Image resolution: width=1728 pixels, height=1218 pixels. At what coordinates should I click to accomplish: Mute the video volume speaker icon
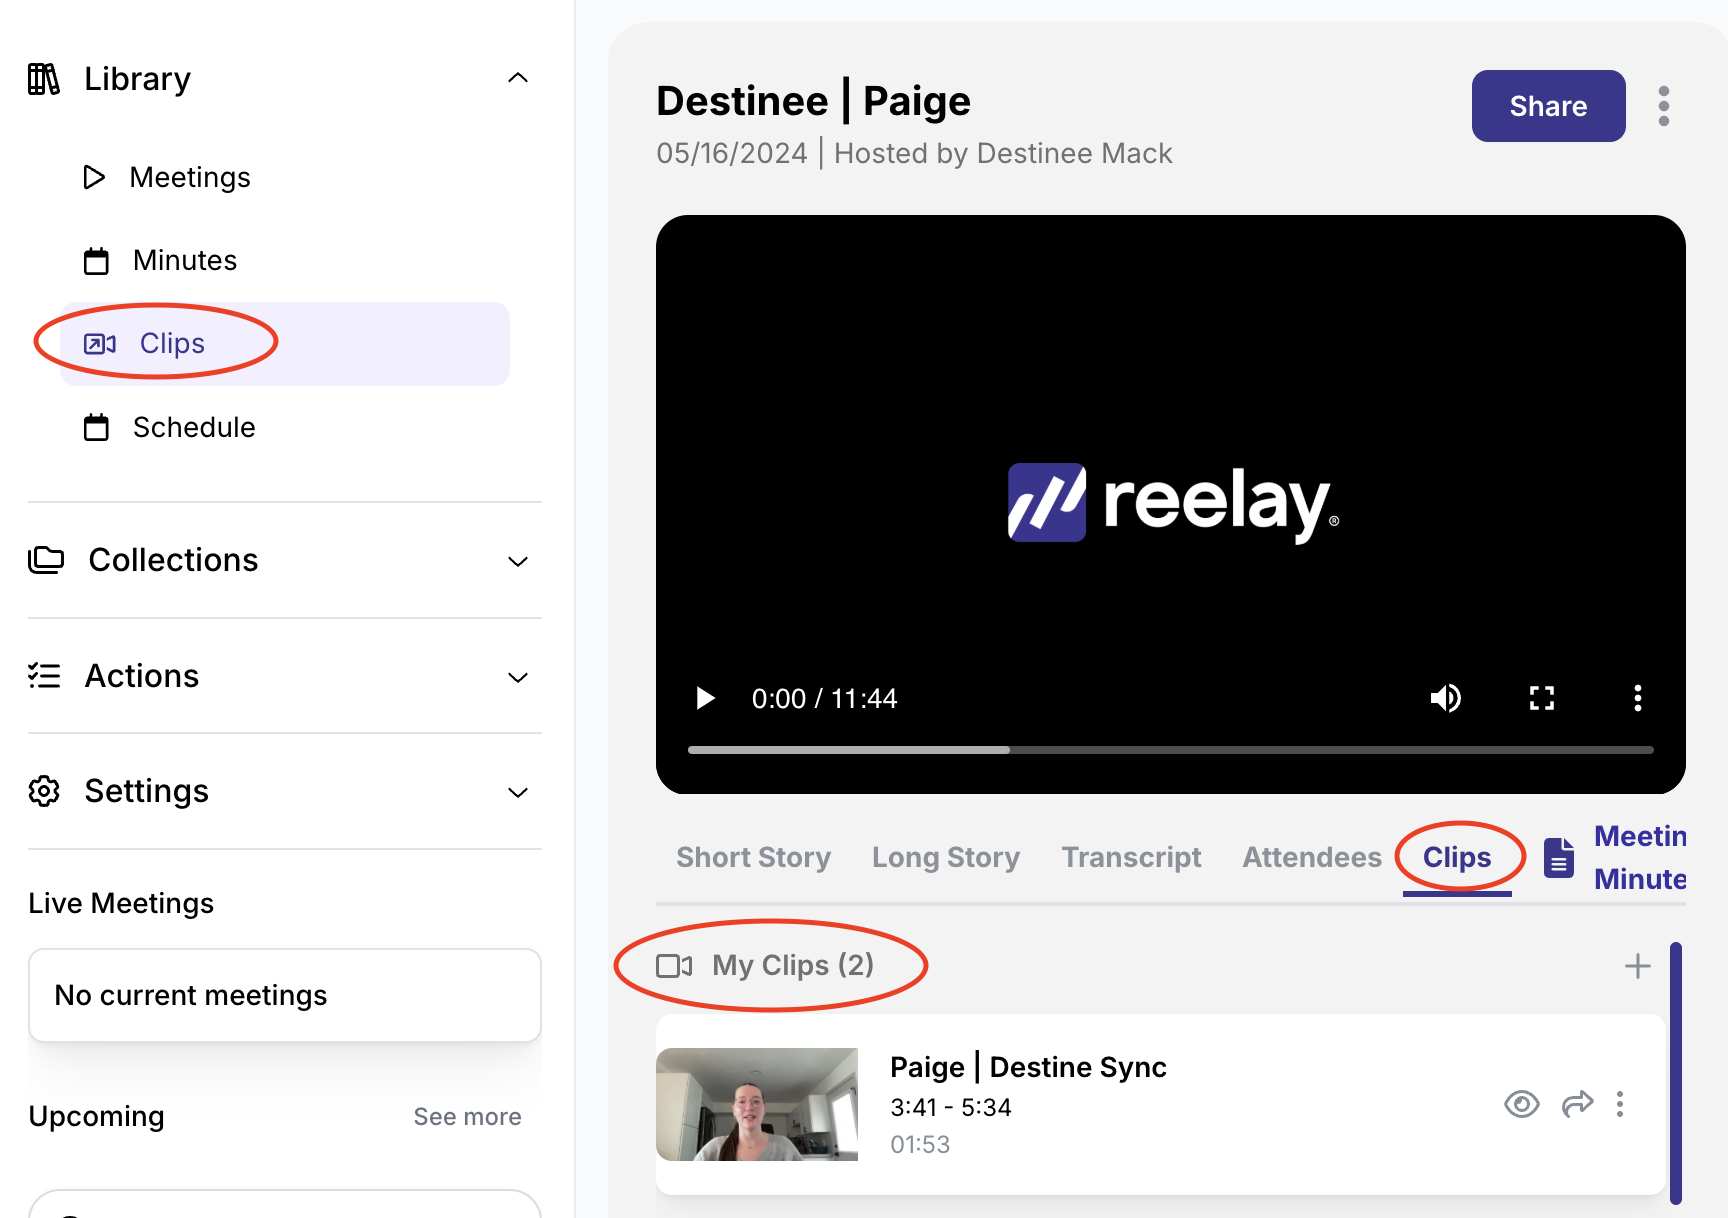1446,698
